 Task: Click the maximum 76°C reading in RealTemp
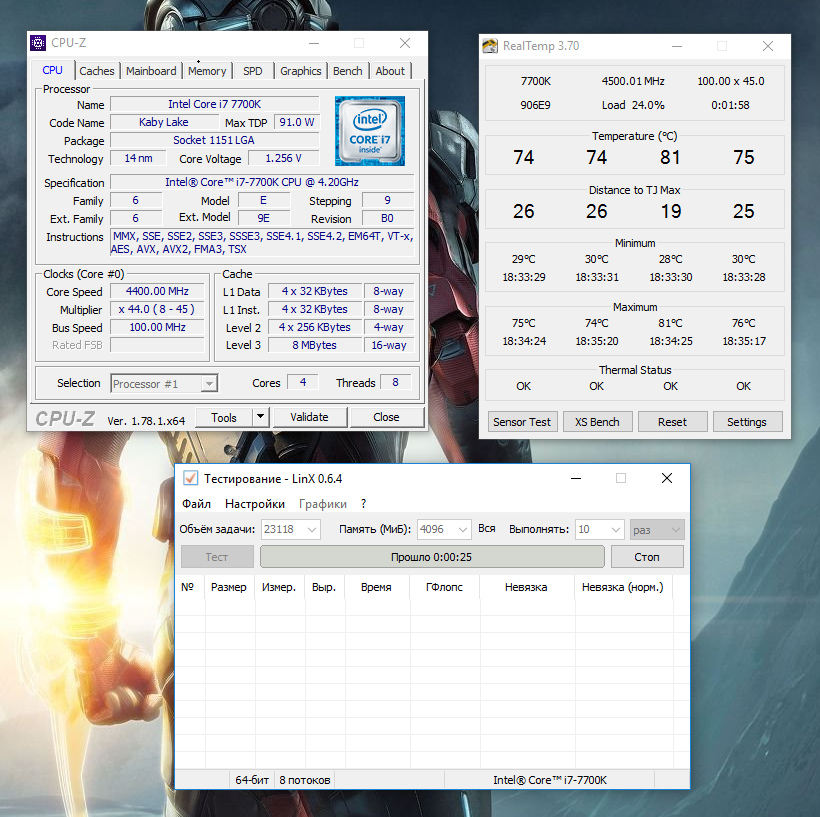[x=744, y=323]
